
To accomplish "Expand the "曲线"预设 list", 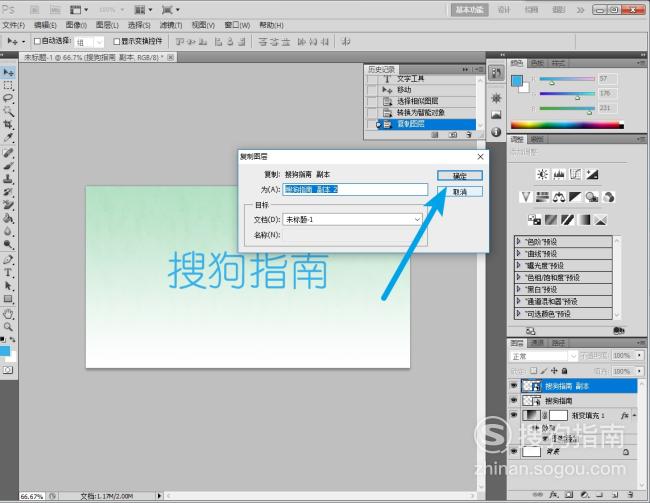I will click(x=518, y=253).
